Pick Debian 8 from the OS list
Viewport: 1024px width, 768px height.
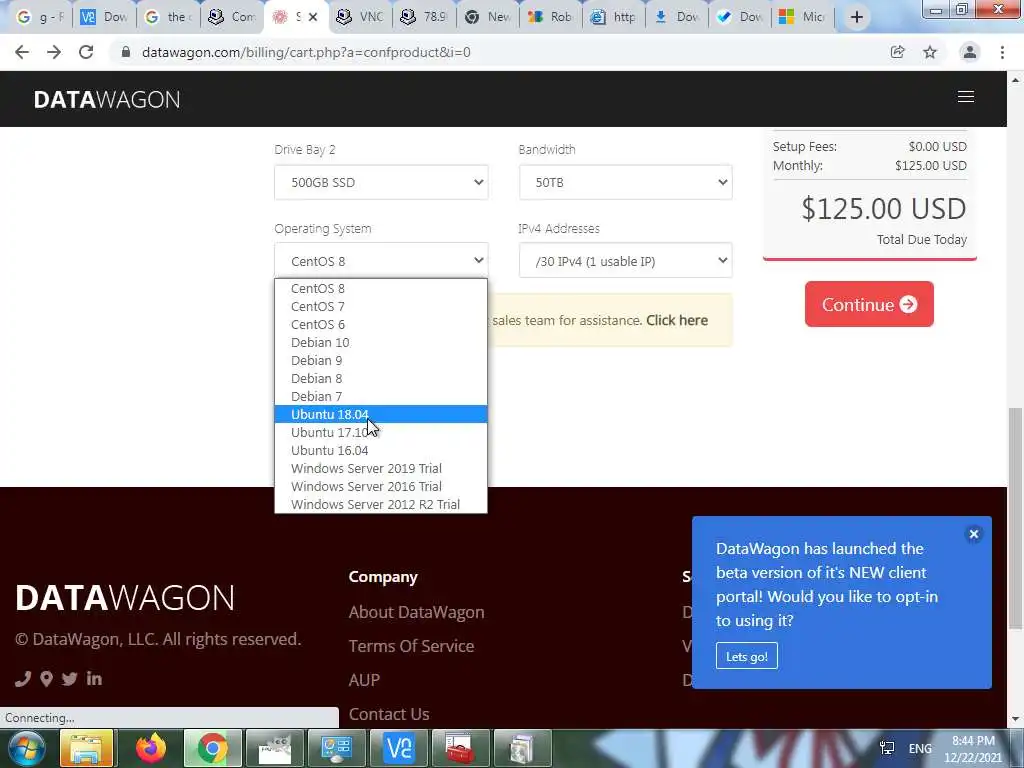tap(381, 378)
